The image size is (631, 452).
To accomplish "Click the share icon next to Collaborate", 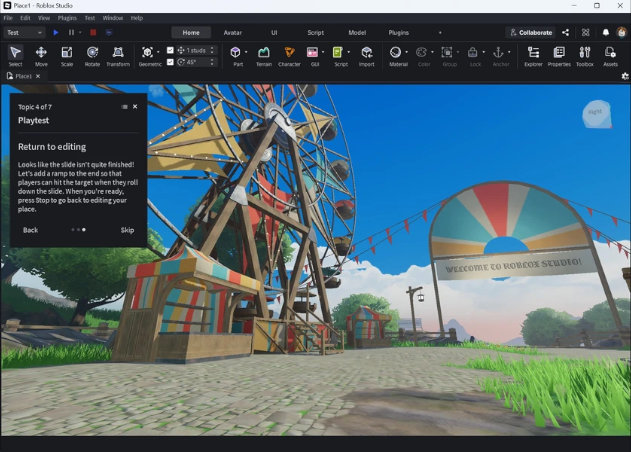I will [x=565, y=33].
